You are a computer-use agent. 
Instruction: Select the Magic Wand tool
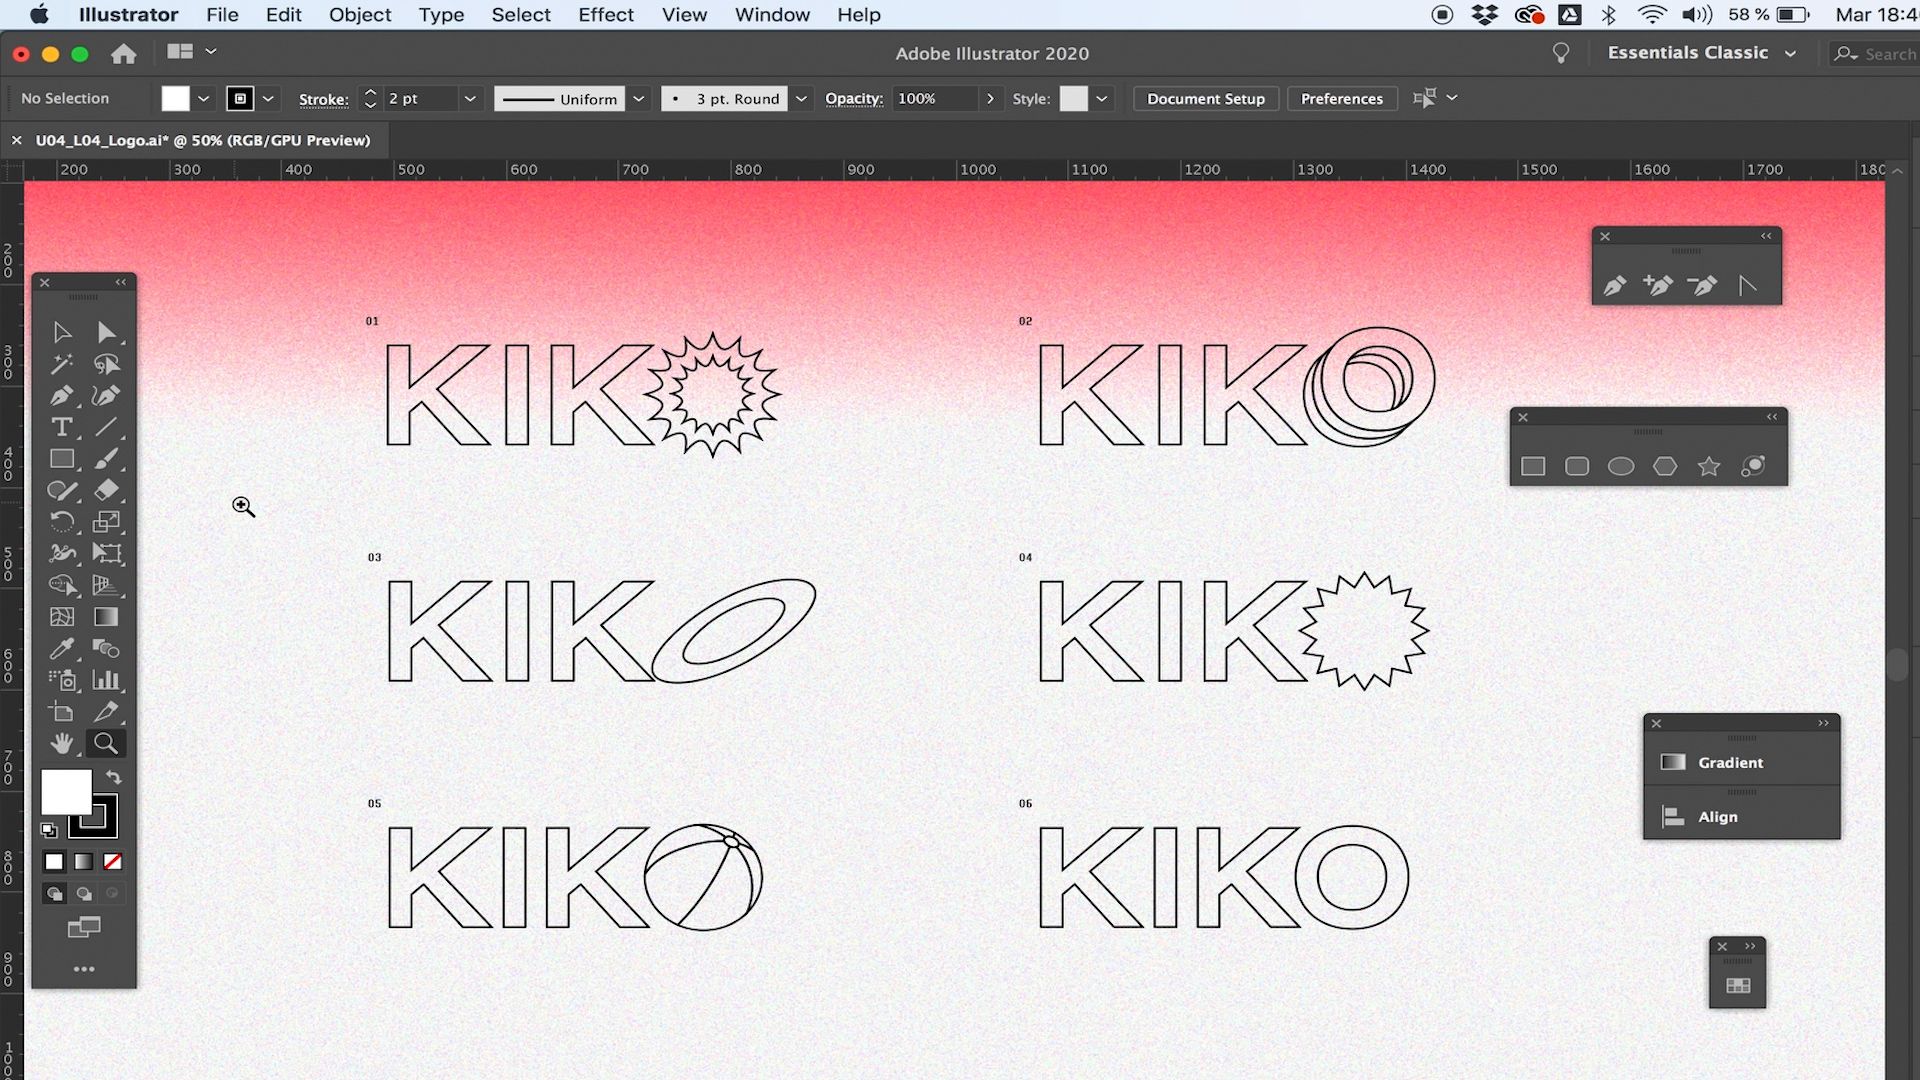click(x=62, y=364)
